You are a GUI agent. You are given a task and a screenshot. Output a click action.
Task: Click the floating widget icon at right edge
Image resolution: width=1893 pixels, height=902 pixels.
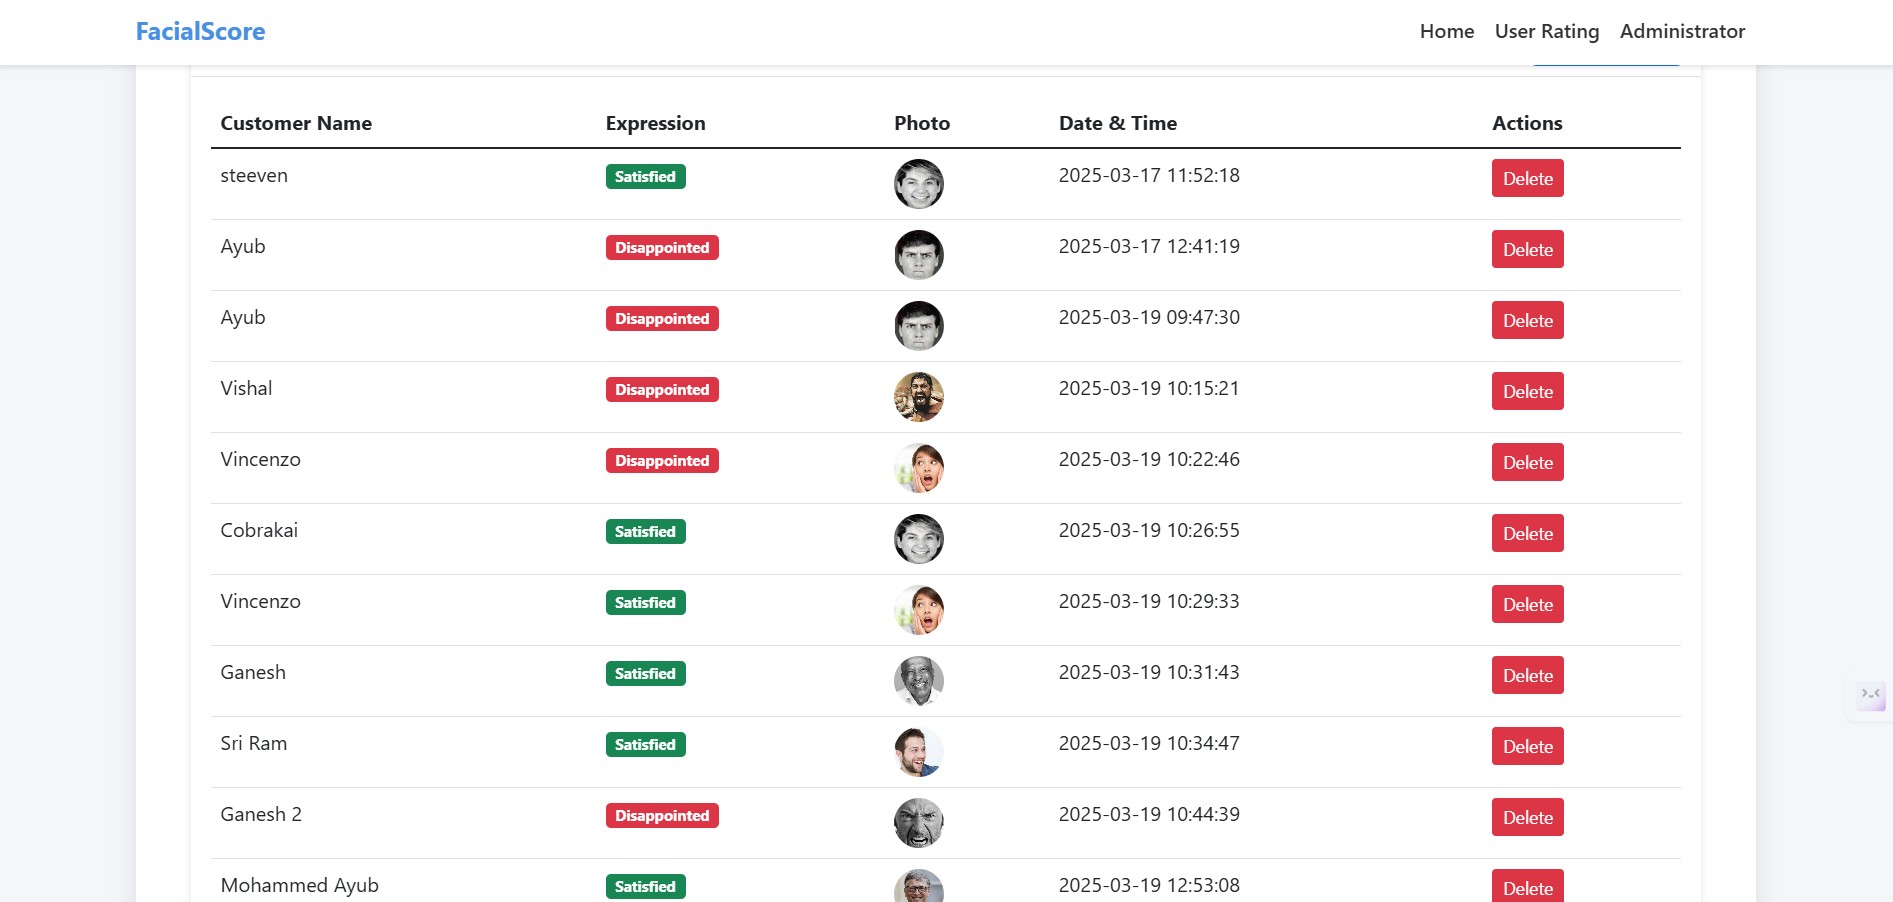tap(1870, 695)
